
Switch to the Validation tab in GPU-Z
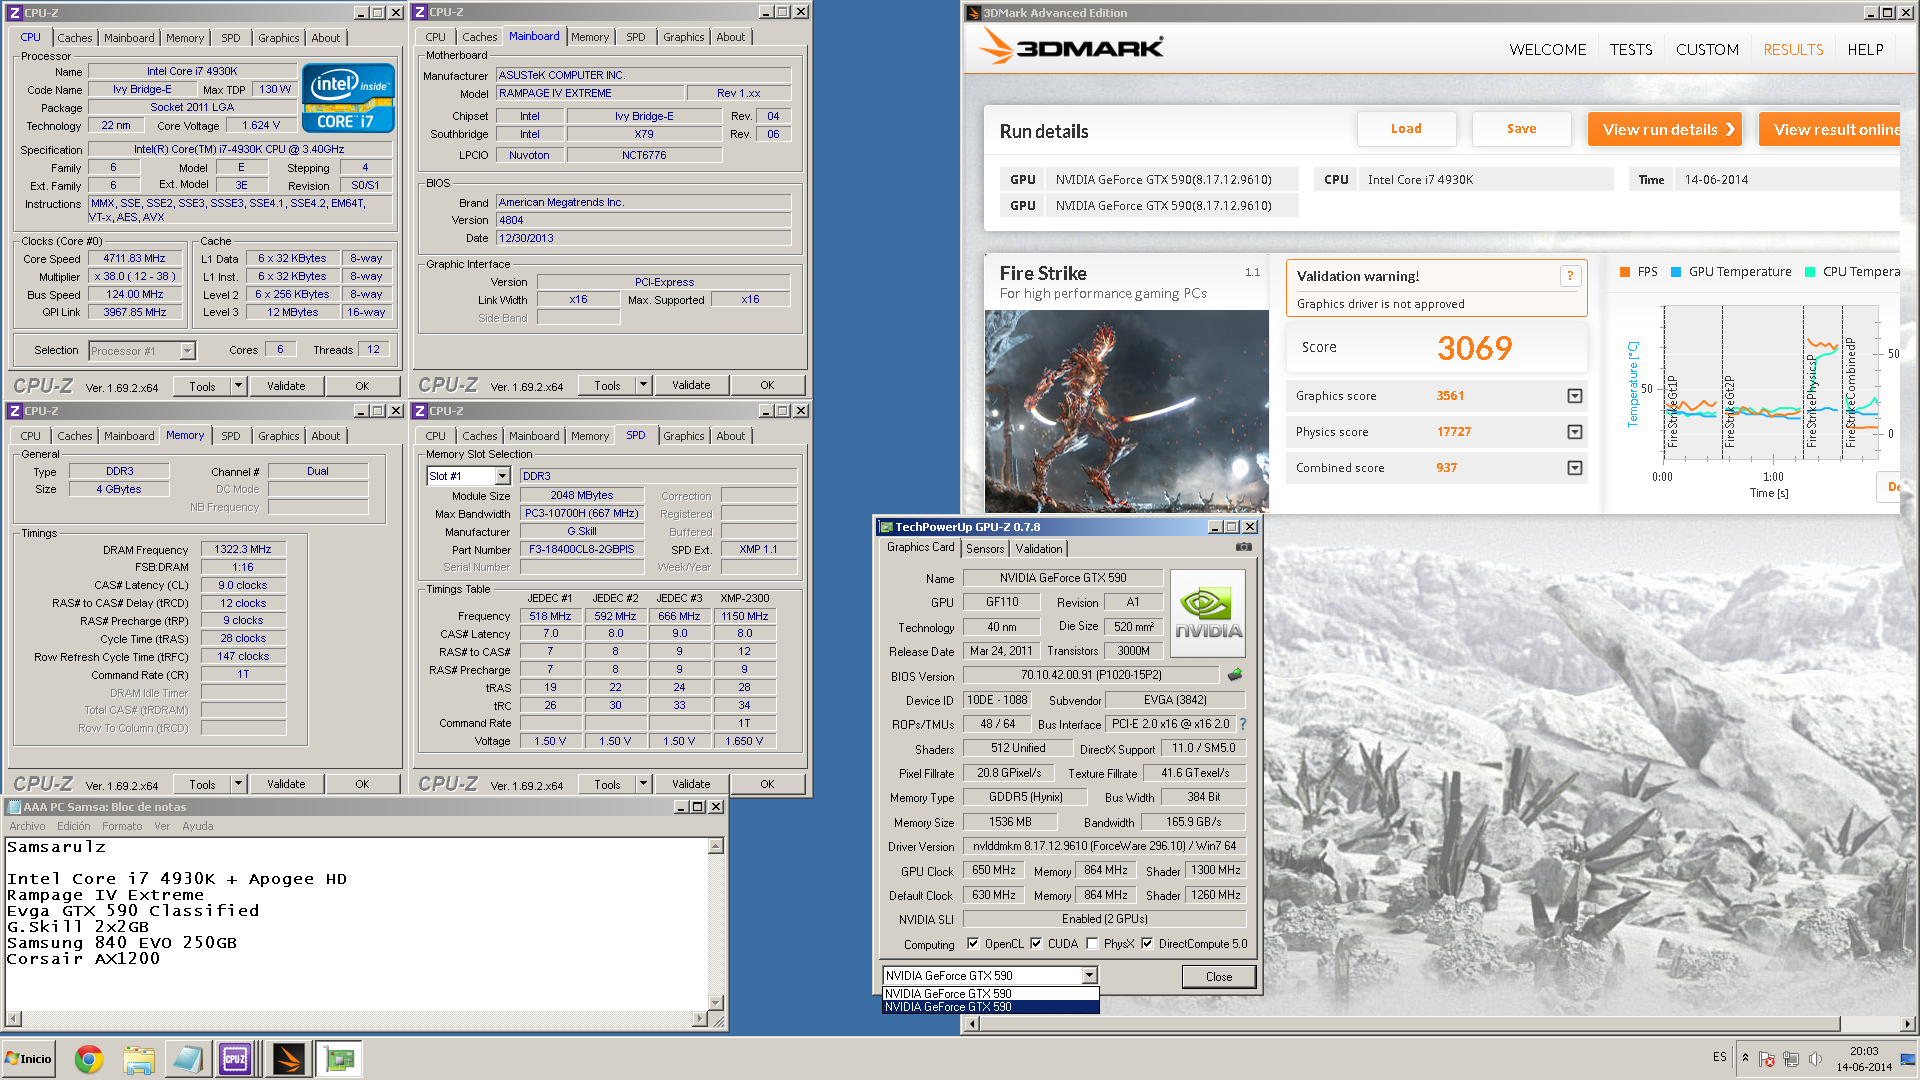[1039, 549]
